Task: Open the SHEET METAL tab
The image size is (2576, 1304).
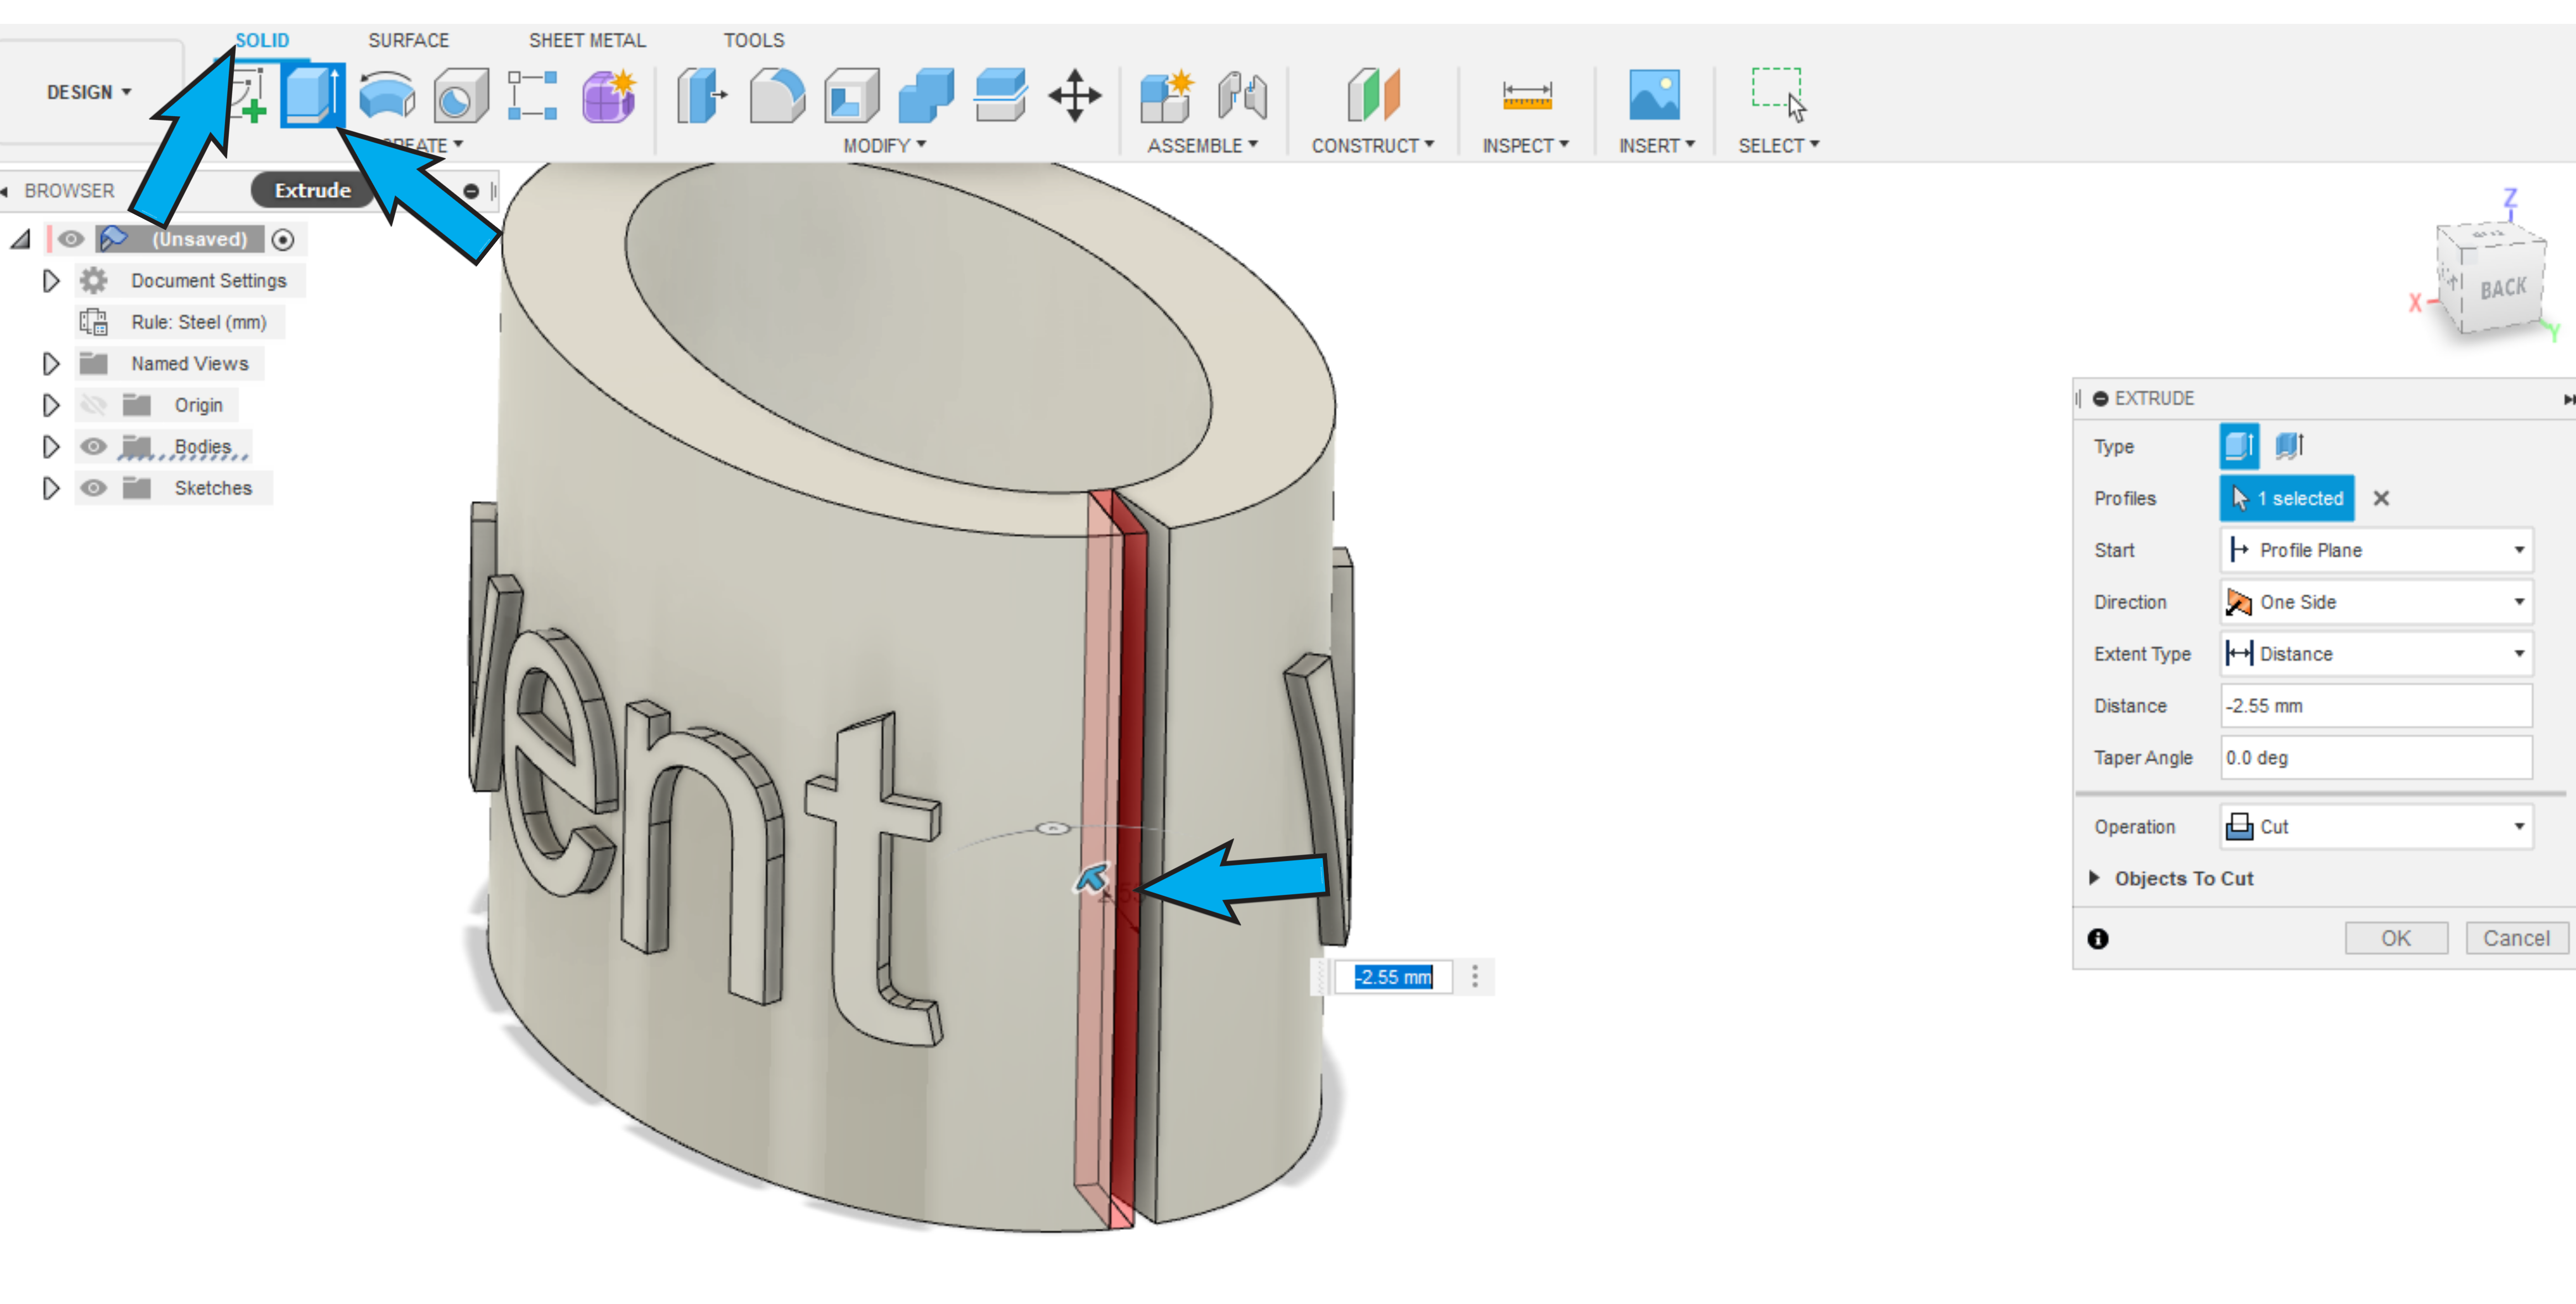Action: click(587, 40)
